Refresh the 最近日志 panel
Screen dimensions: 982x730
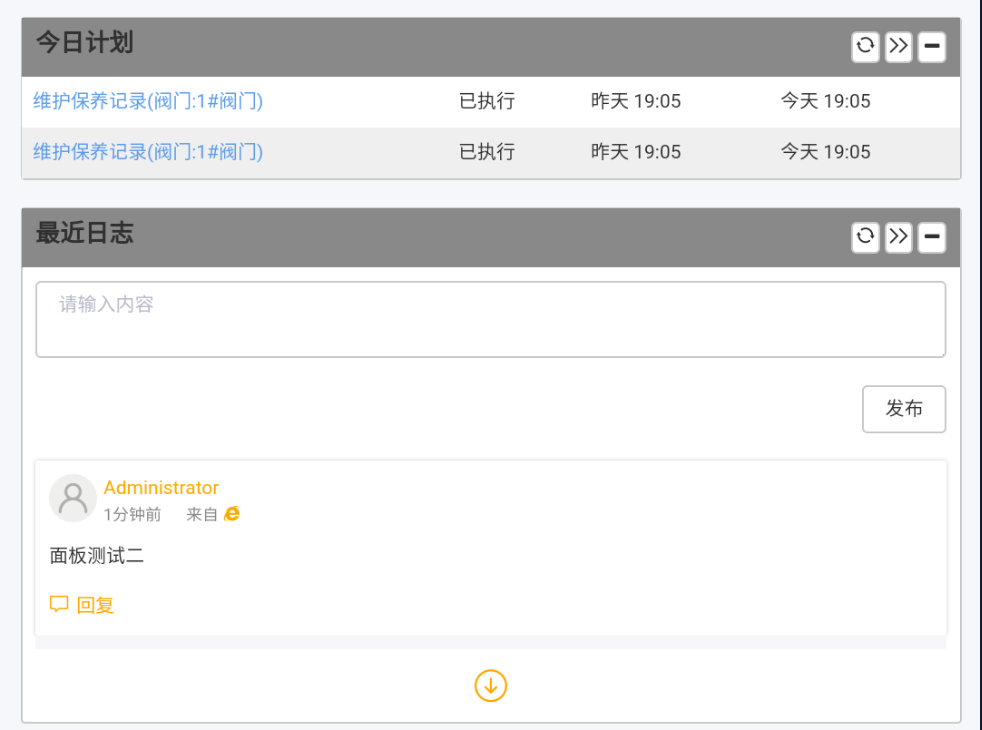pyautogui.click(x=865, y=237)
